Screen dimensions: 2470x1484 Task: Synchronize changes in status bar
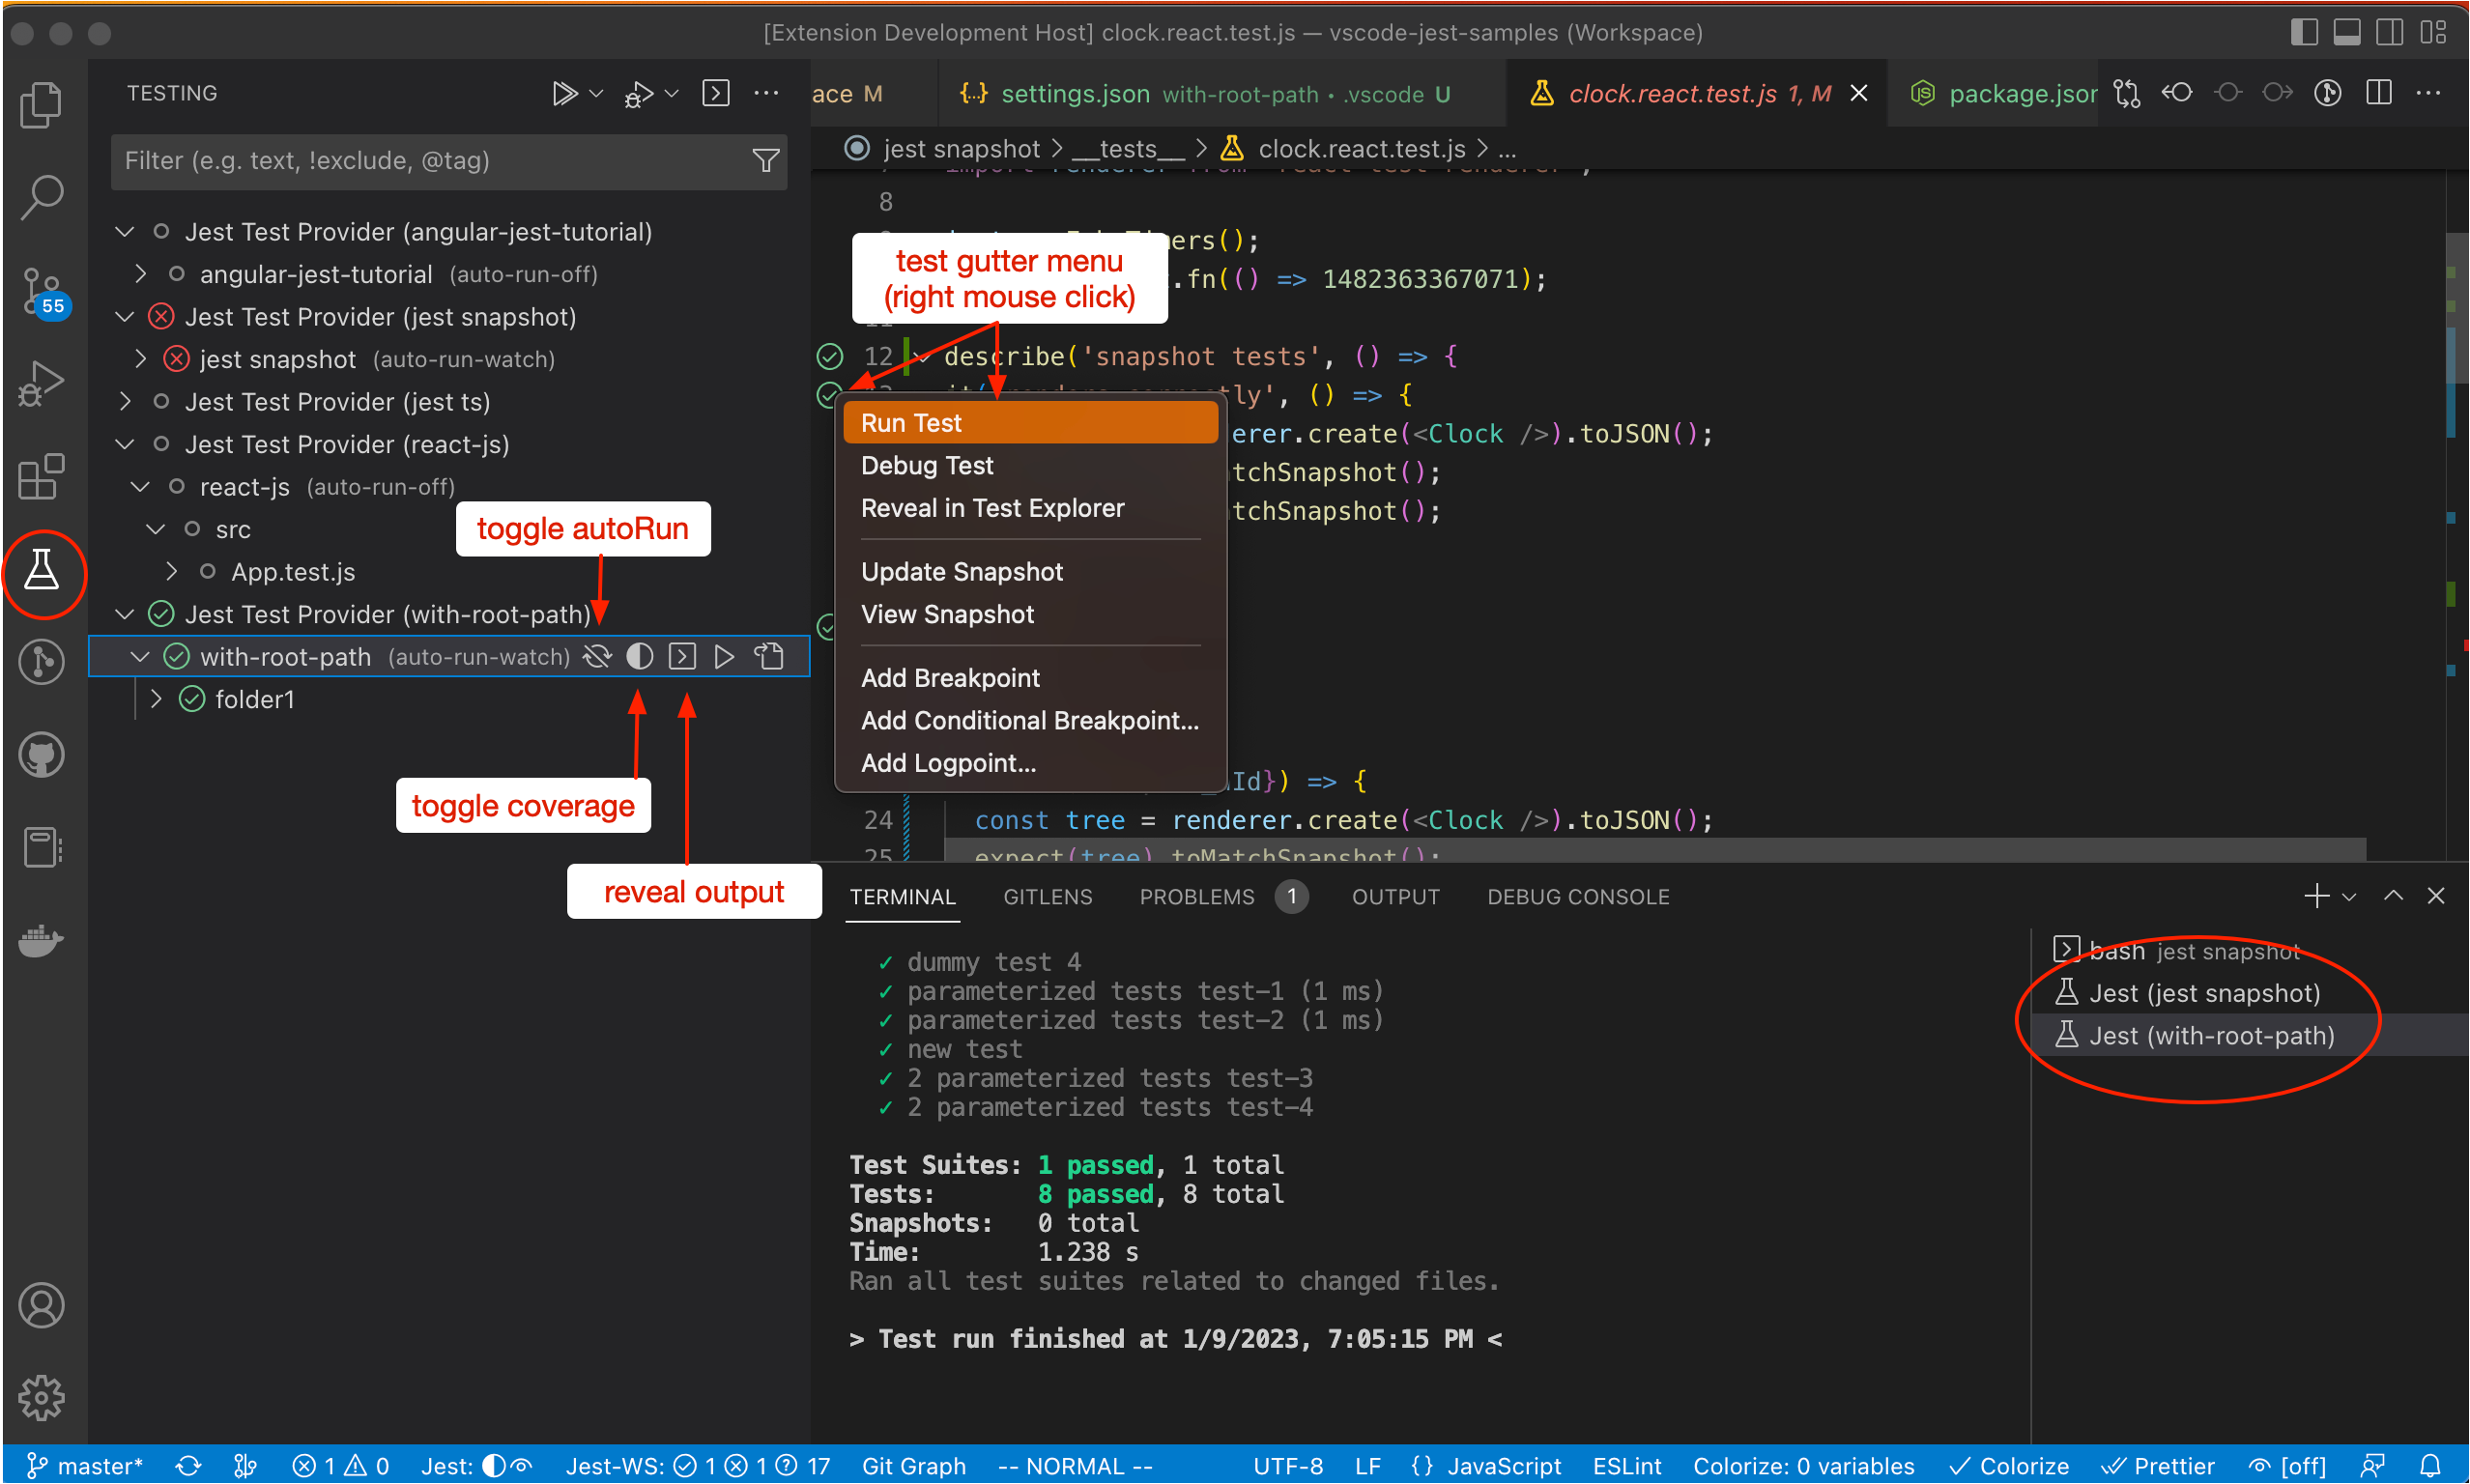point(188,1466)
